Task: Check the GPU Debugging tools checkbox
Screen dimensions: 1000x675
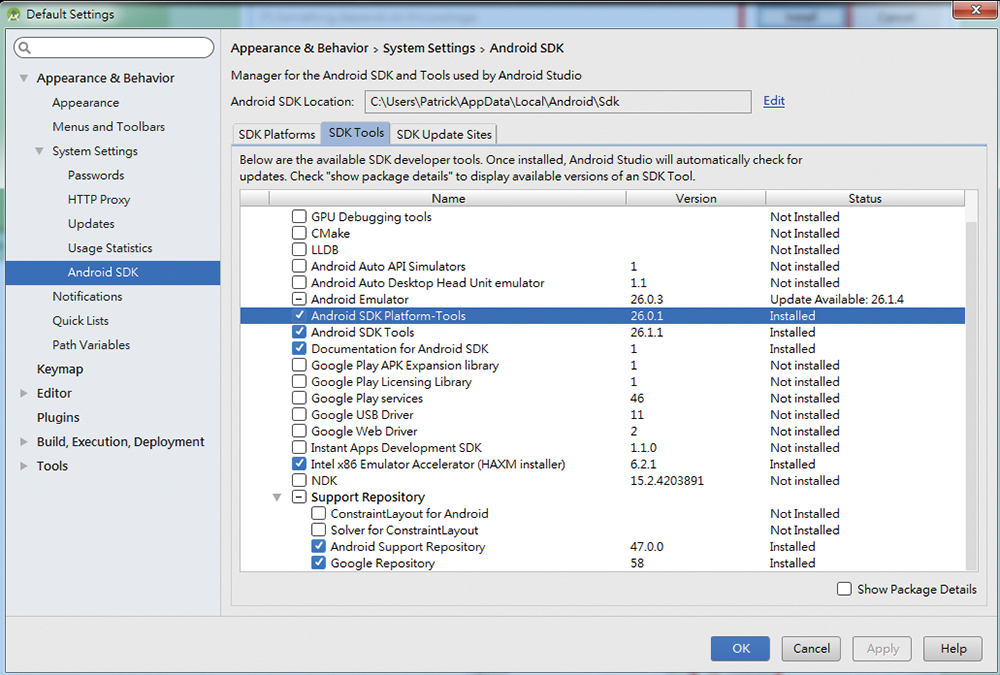Action: pyautogui.click(x=299, y=216)
